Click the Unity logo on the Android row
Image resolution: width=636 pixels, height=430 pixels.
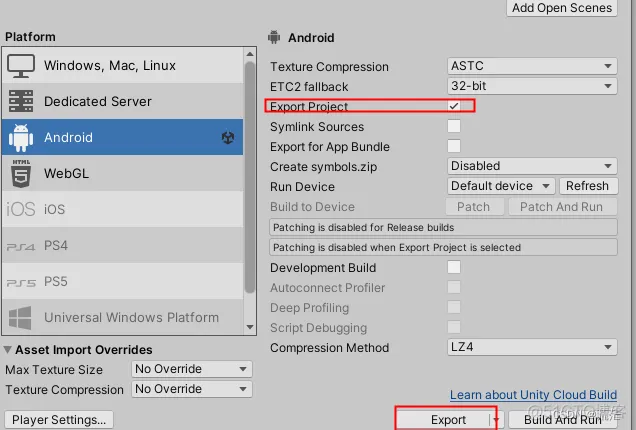[x=228, y=138]
